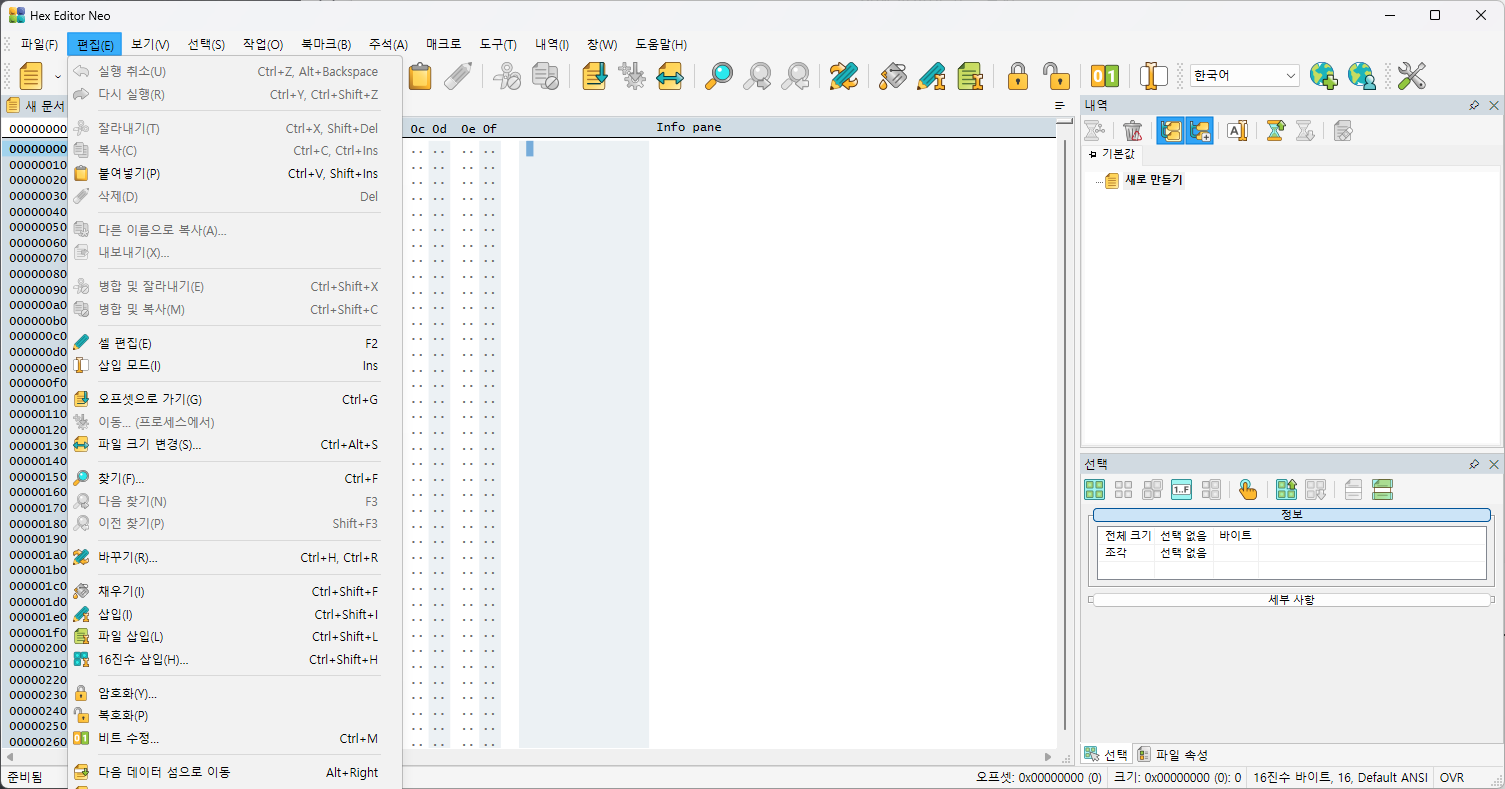Choose 파일 크기 변경(S)... menu entry
The height and width of the screenshot is (789, 1505).
tap(235, 445)
